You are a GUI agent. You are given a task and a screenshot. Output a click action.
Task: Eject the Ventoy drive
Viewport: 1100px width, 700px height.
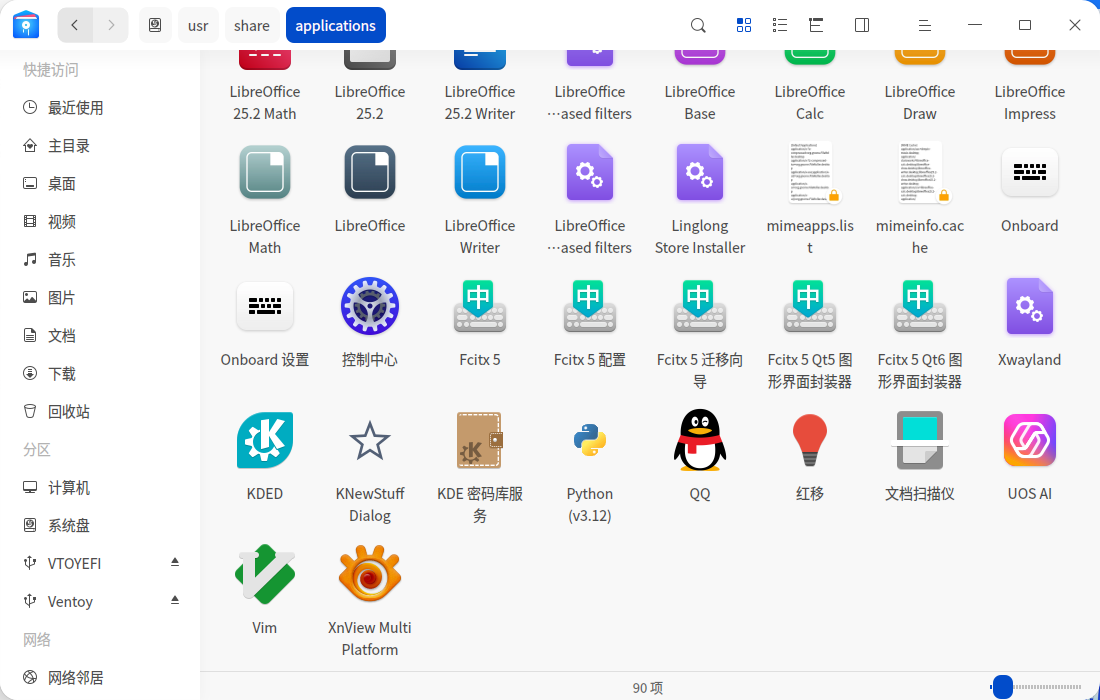pyautogui.click(x=175, y=600)
